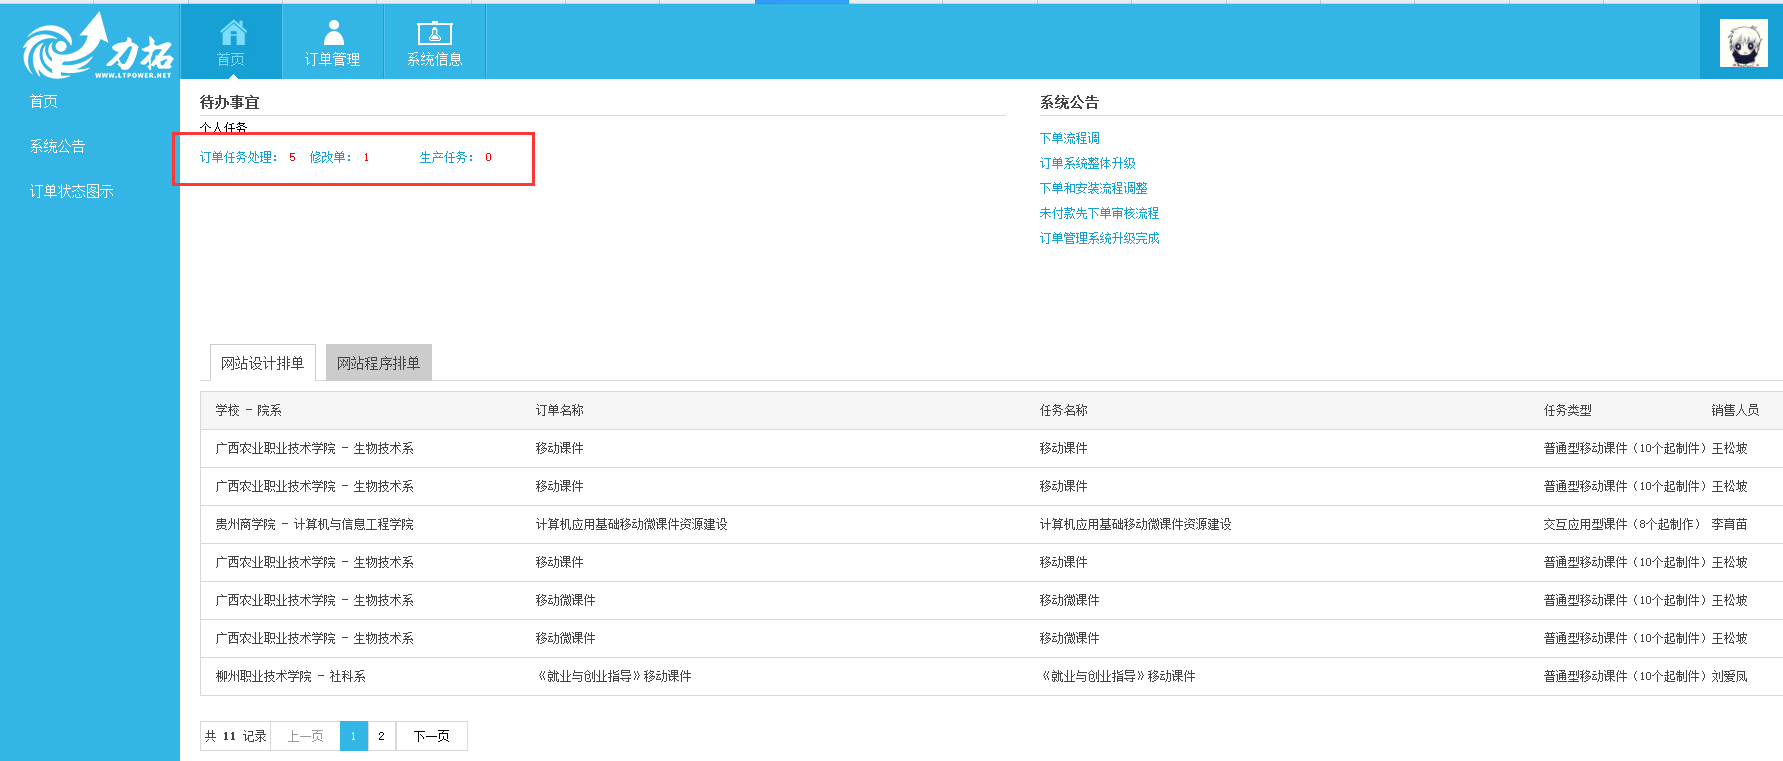Open 订单状态图示 in the sidebar
This screenshot has height=761, width=1783.
[72, 191]
